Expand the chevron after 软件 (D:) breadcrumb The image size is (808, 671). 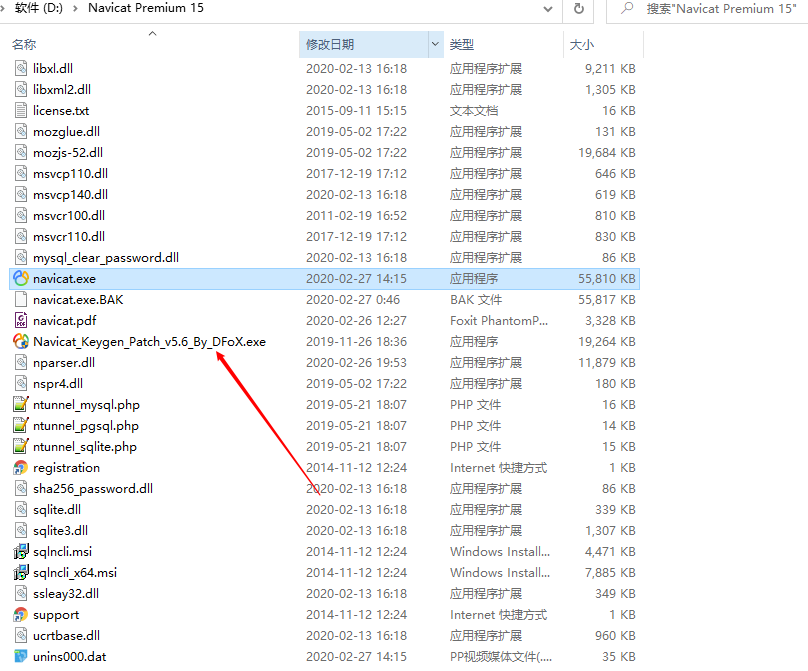[75, 8]
